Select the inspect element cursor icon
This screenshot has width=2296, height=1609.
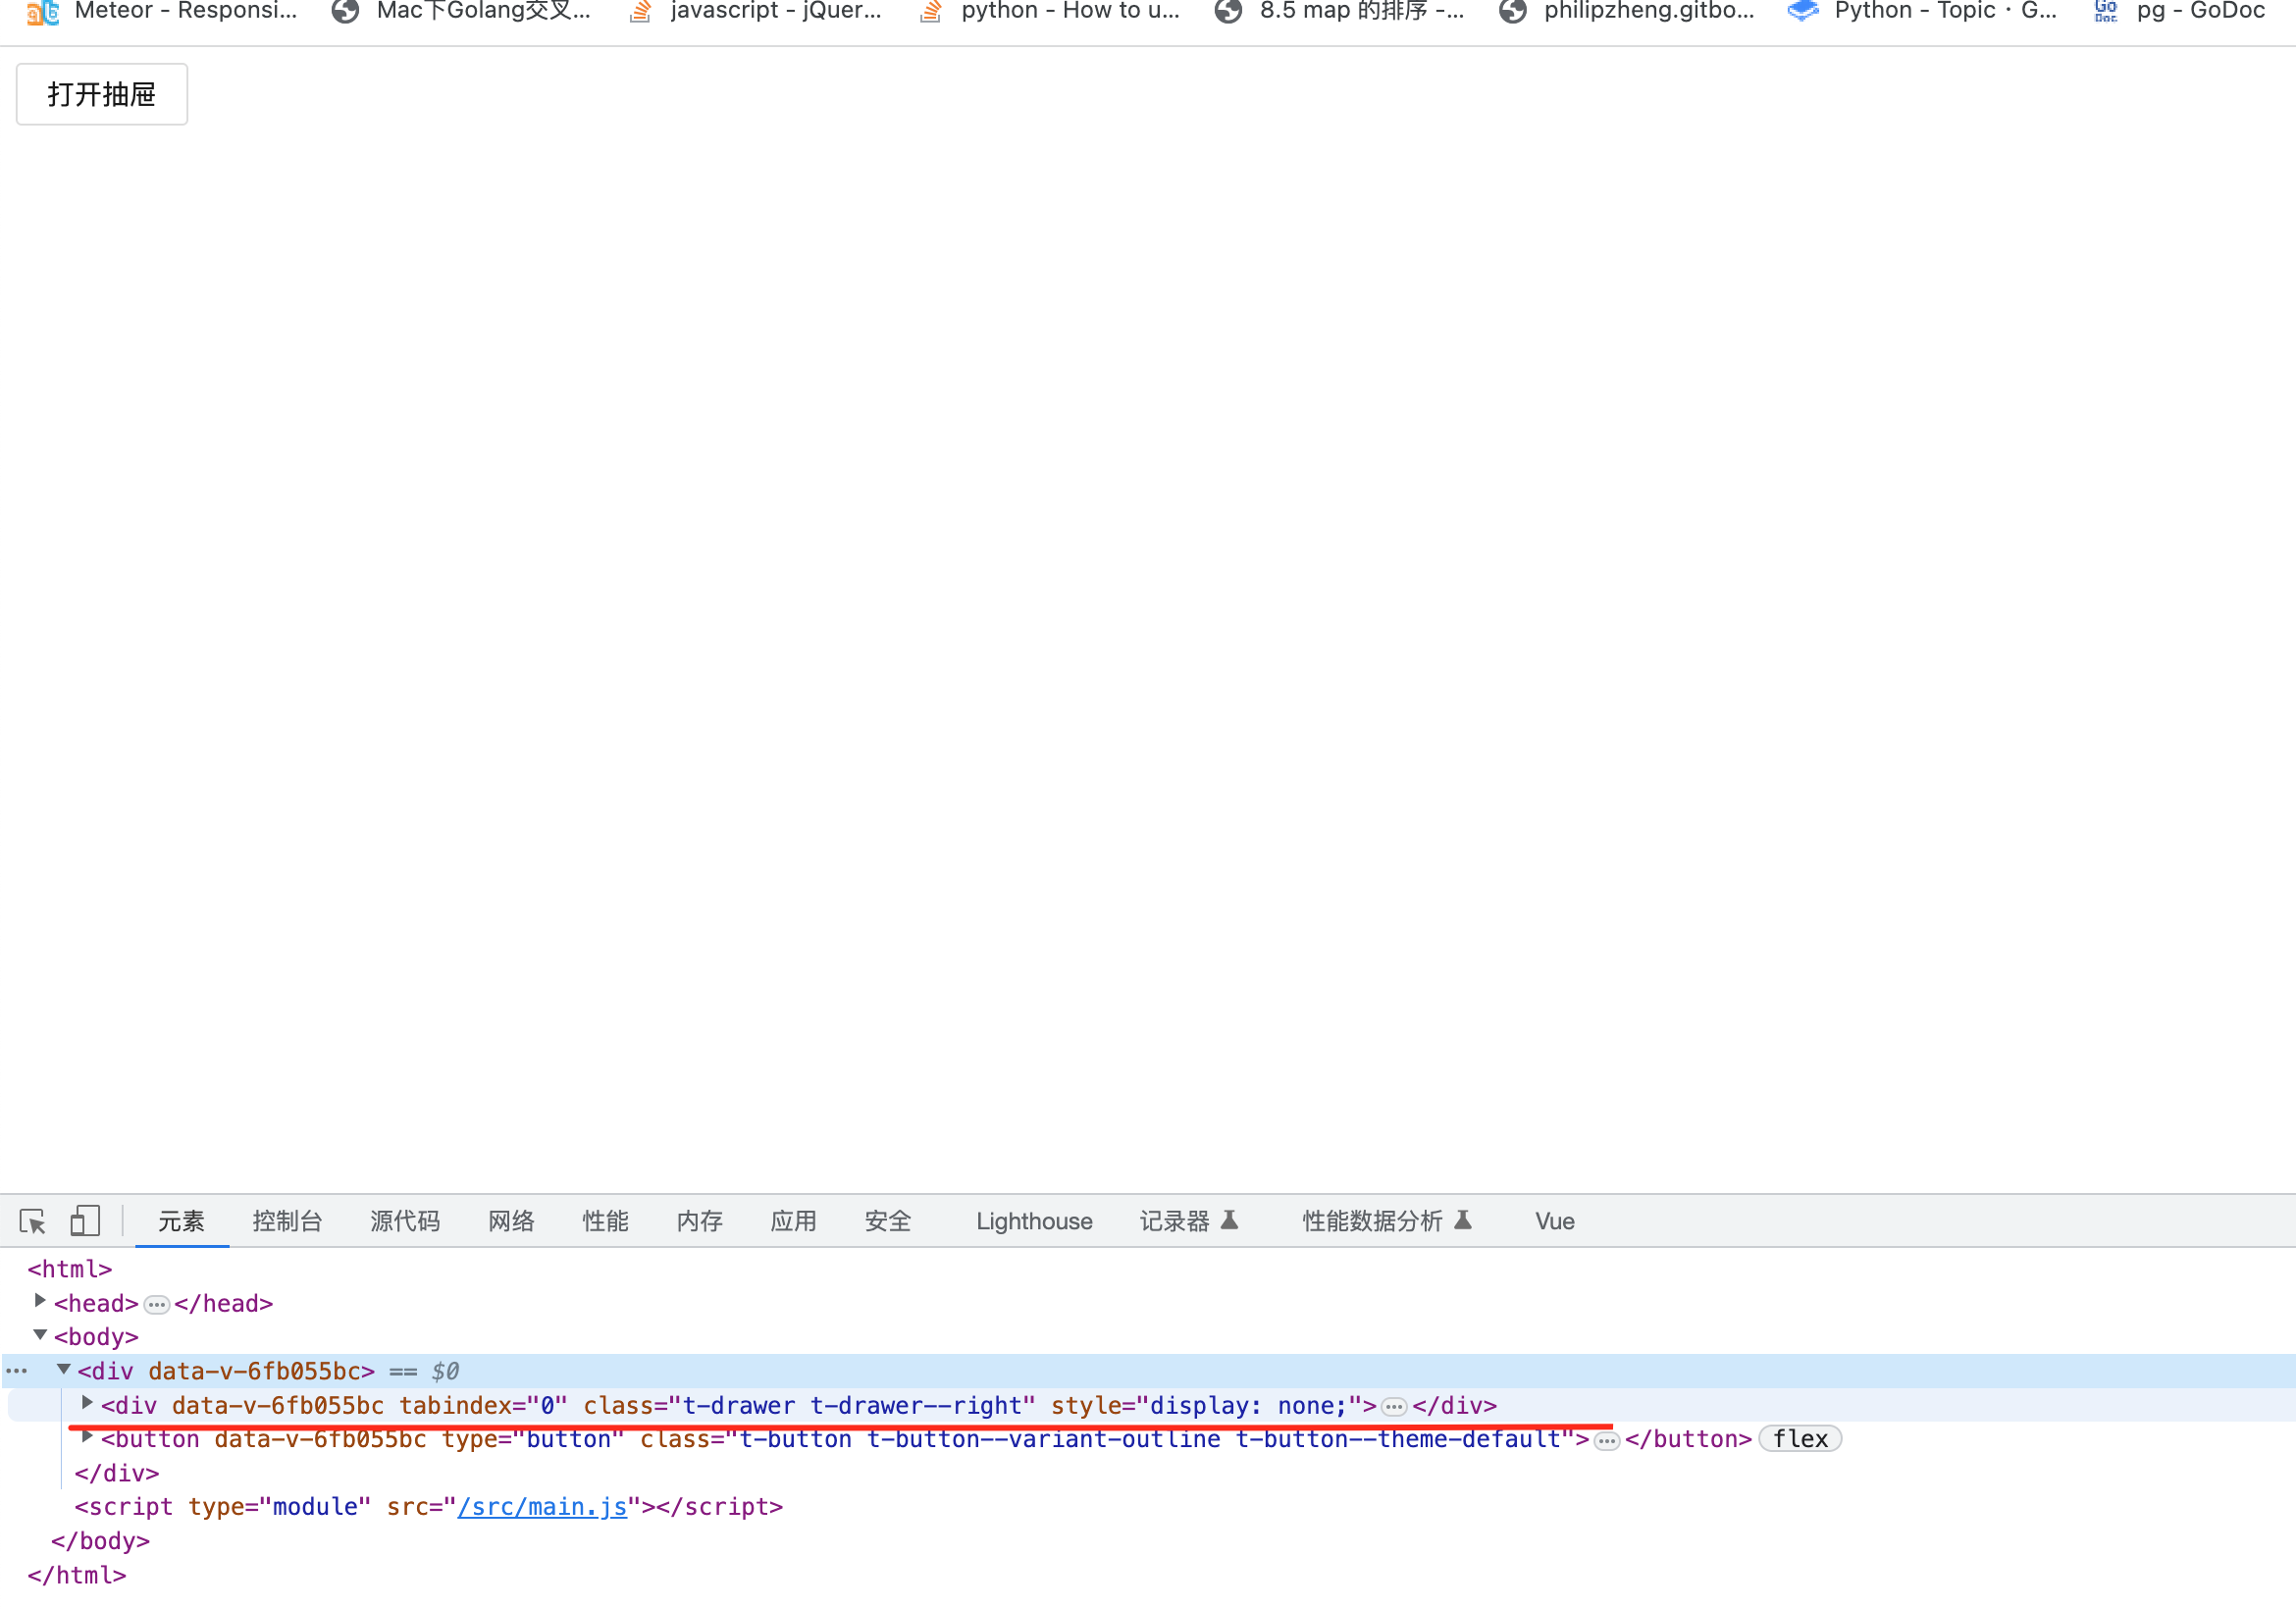tap(33, 1221)
